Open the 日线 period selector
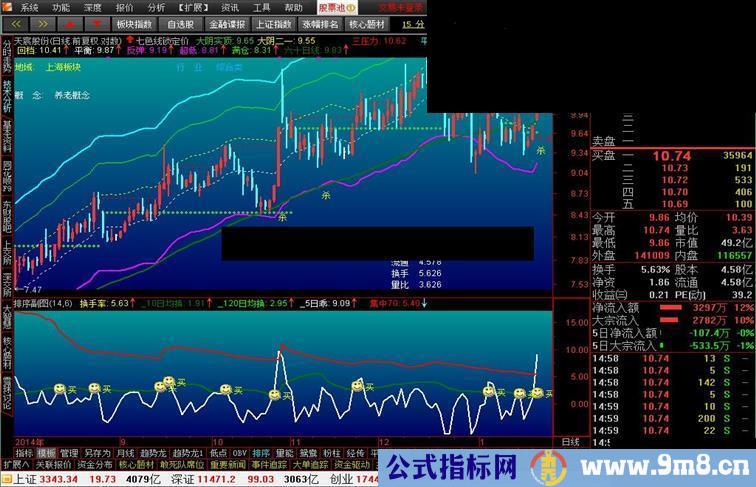Viewport: 756px width, 487px height. click(570, 441)
